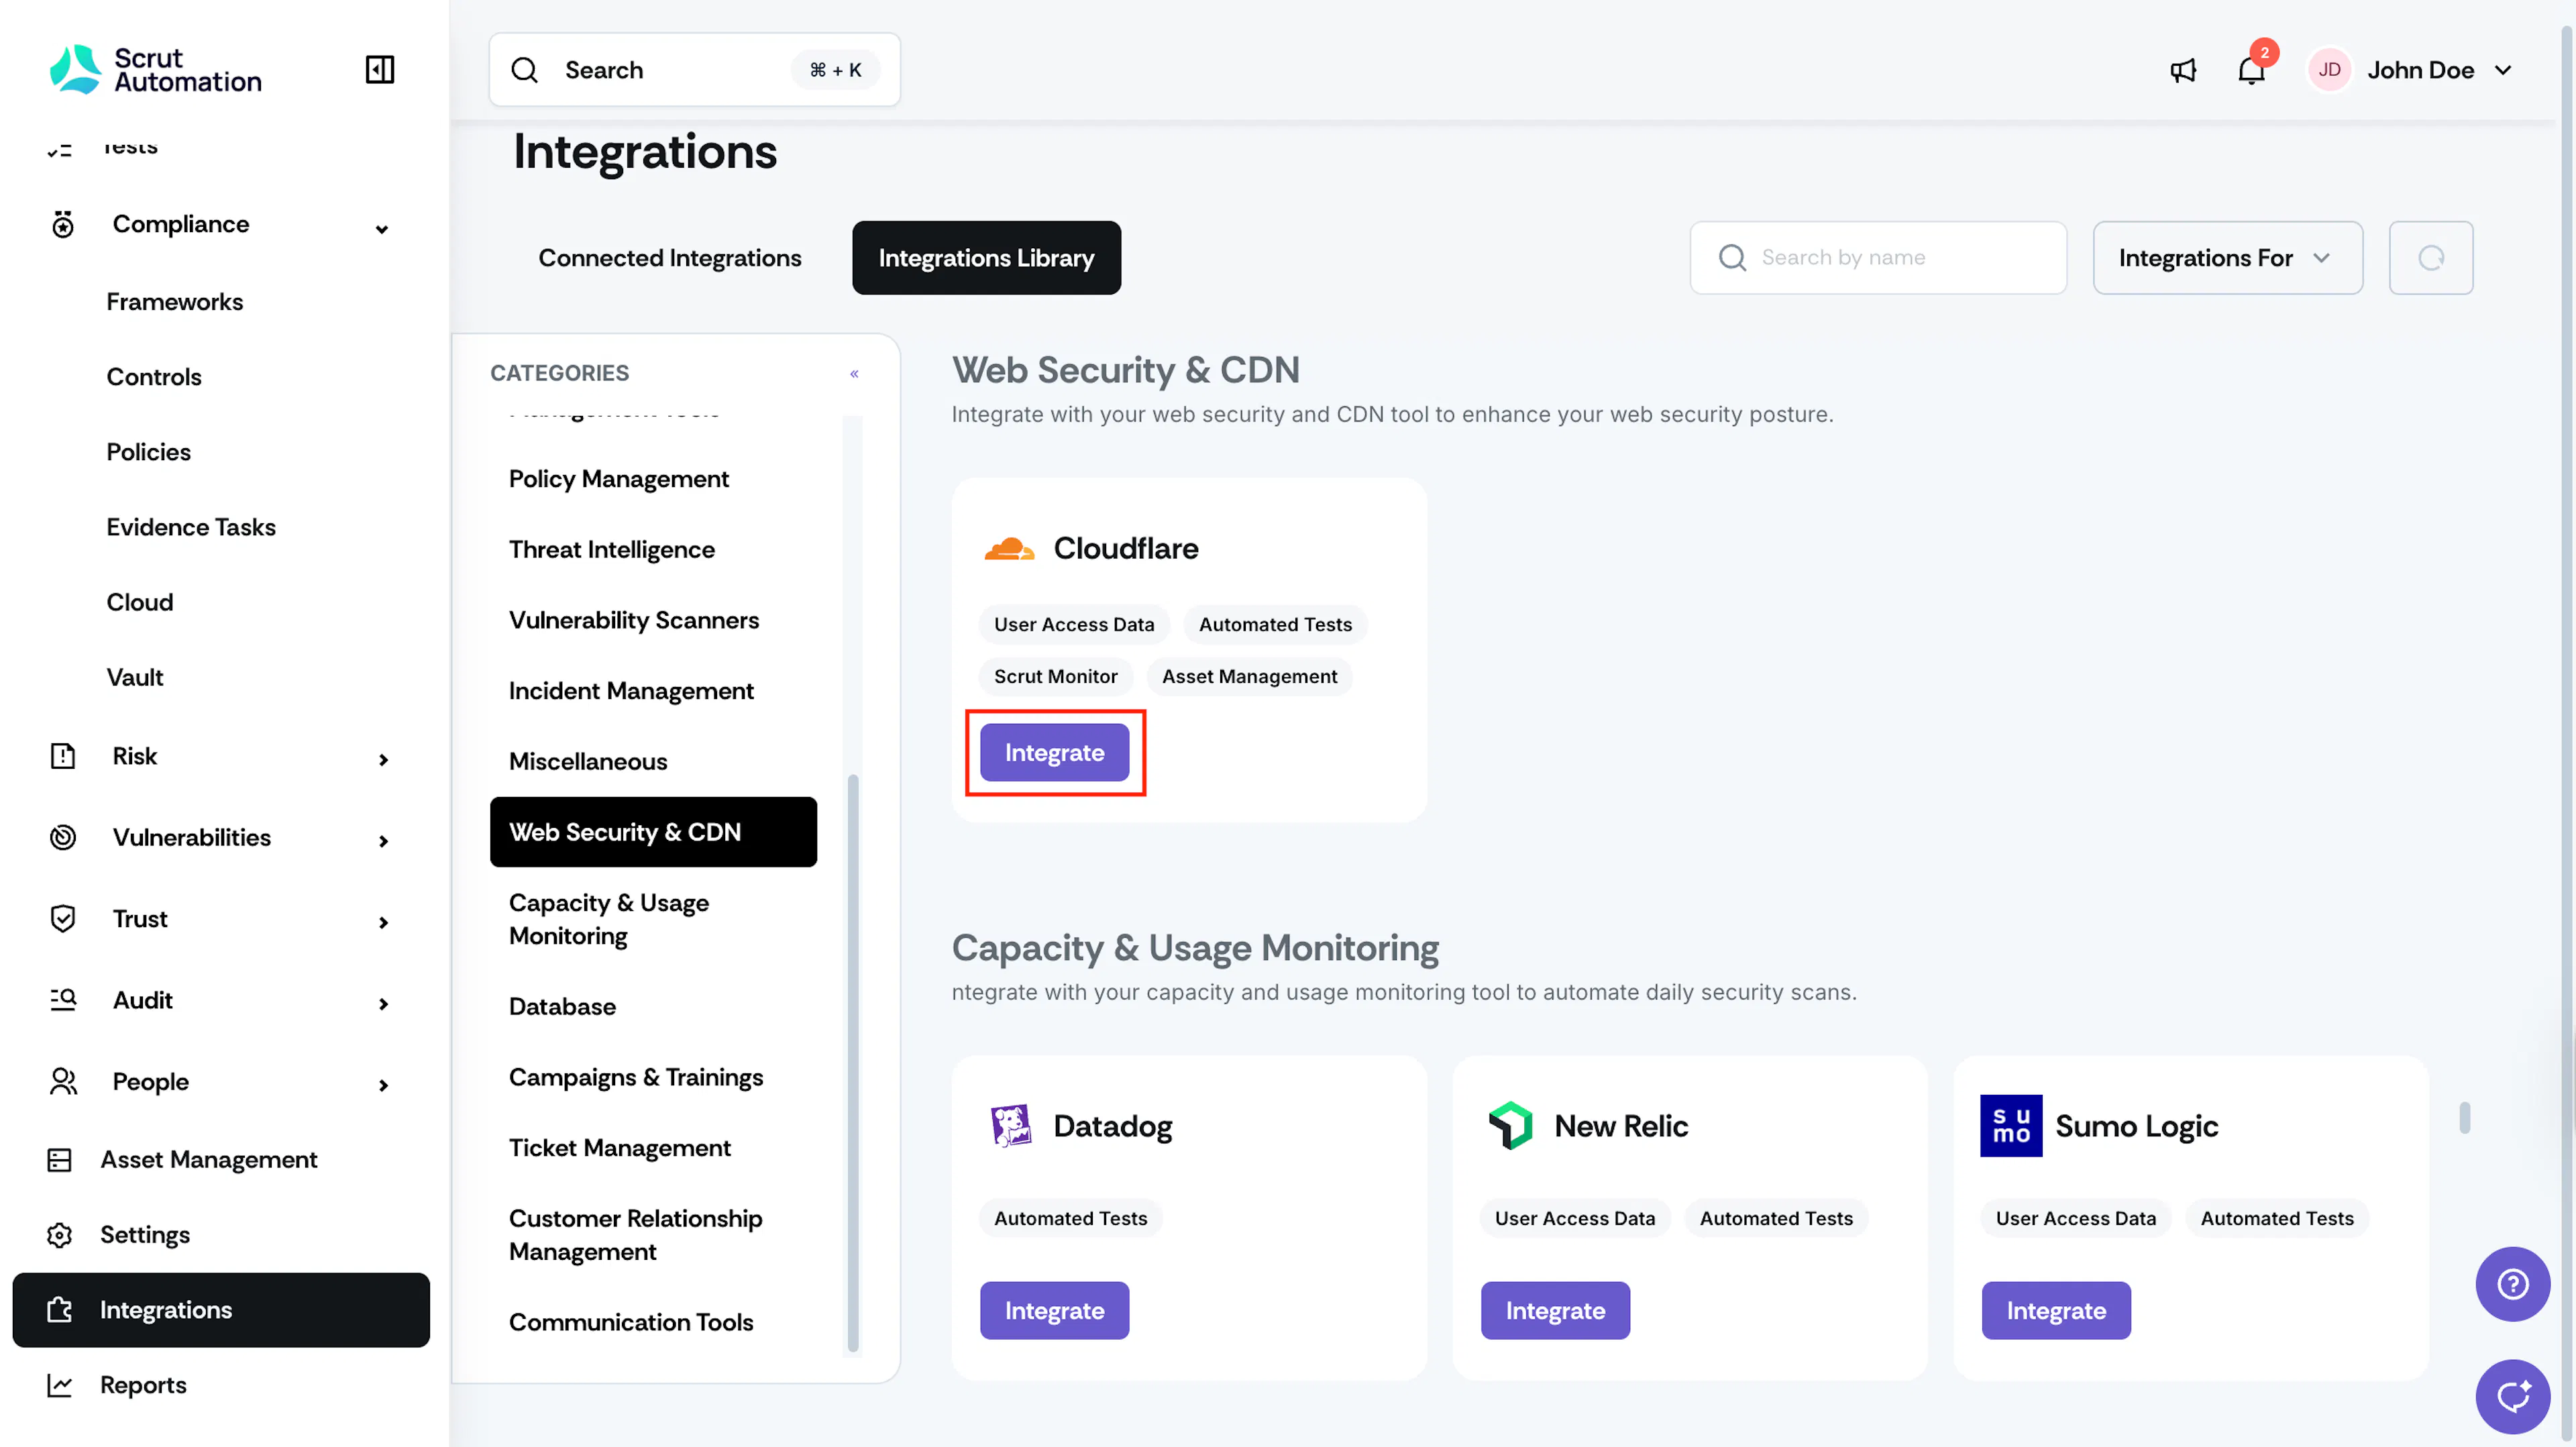Viewport: 2576px width, 1447px height.
Task: Click the Cloudflare logo icon
Action: [x=1008, y=548]
